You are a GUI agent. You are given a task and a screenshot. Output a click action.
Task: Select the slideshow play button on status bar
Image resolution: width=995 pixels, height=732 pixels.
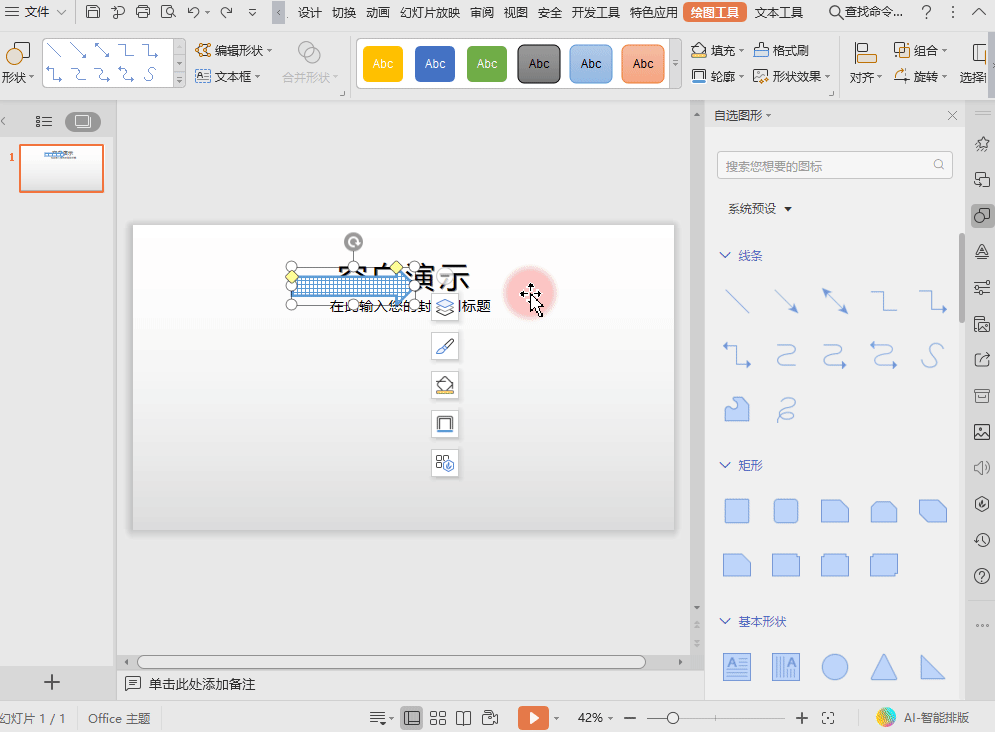coord(533,717)
